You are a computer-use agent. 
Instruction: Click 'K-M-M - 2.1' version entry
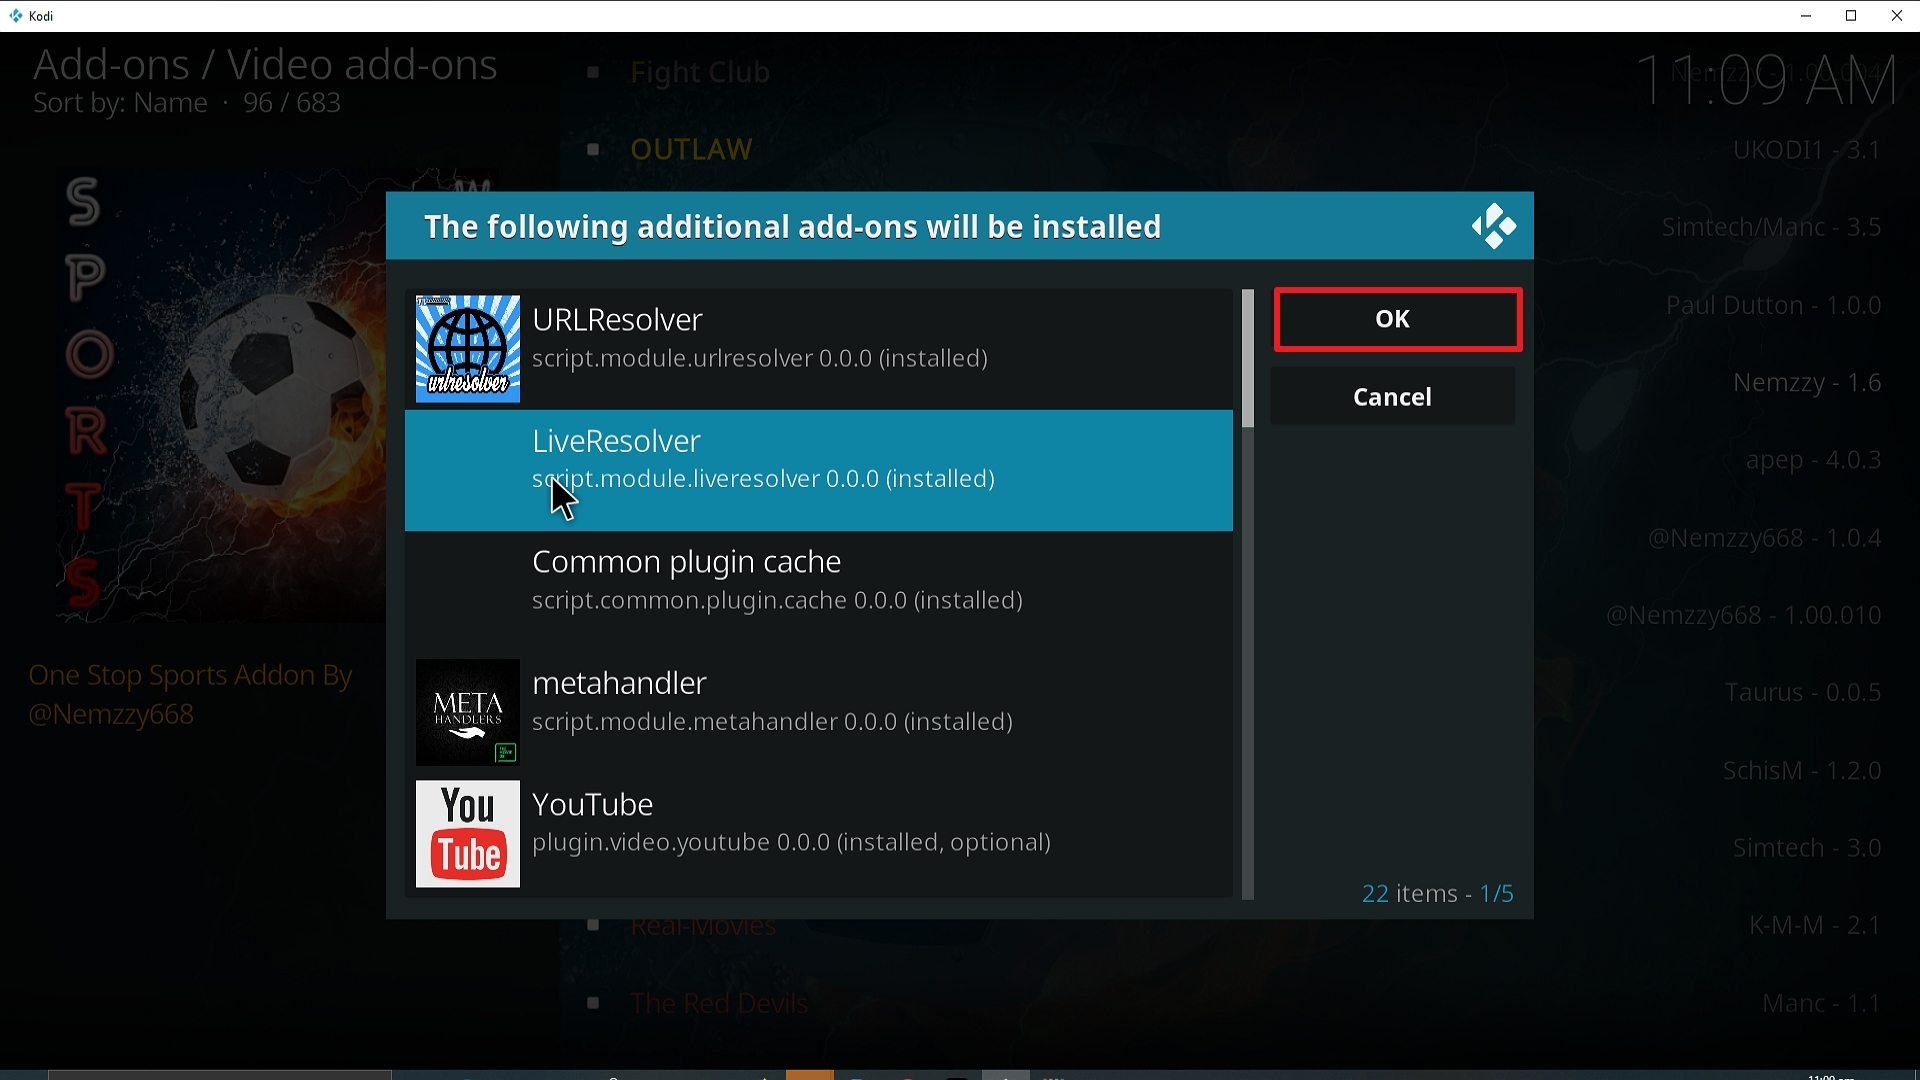click(1815, 926)
